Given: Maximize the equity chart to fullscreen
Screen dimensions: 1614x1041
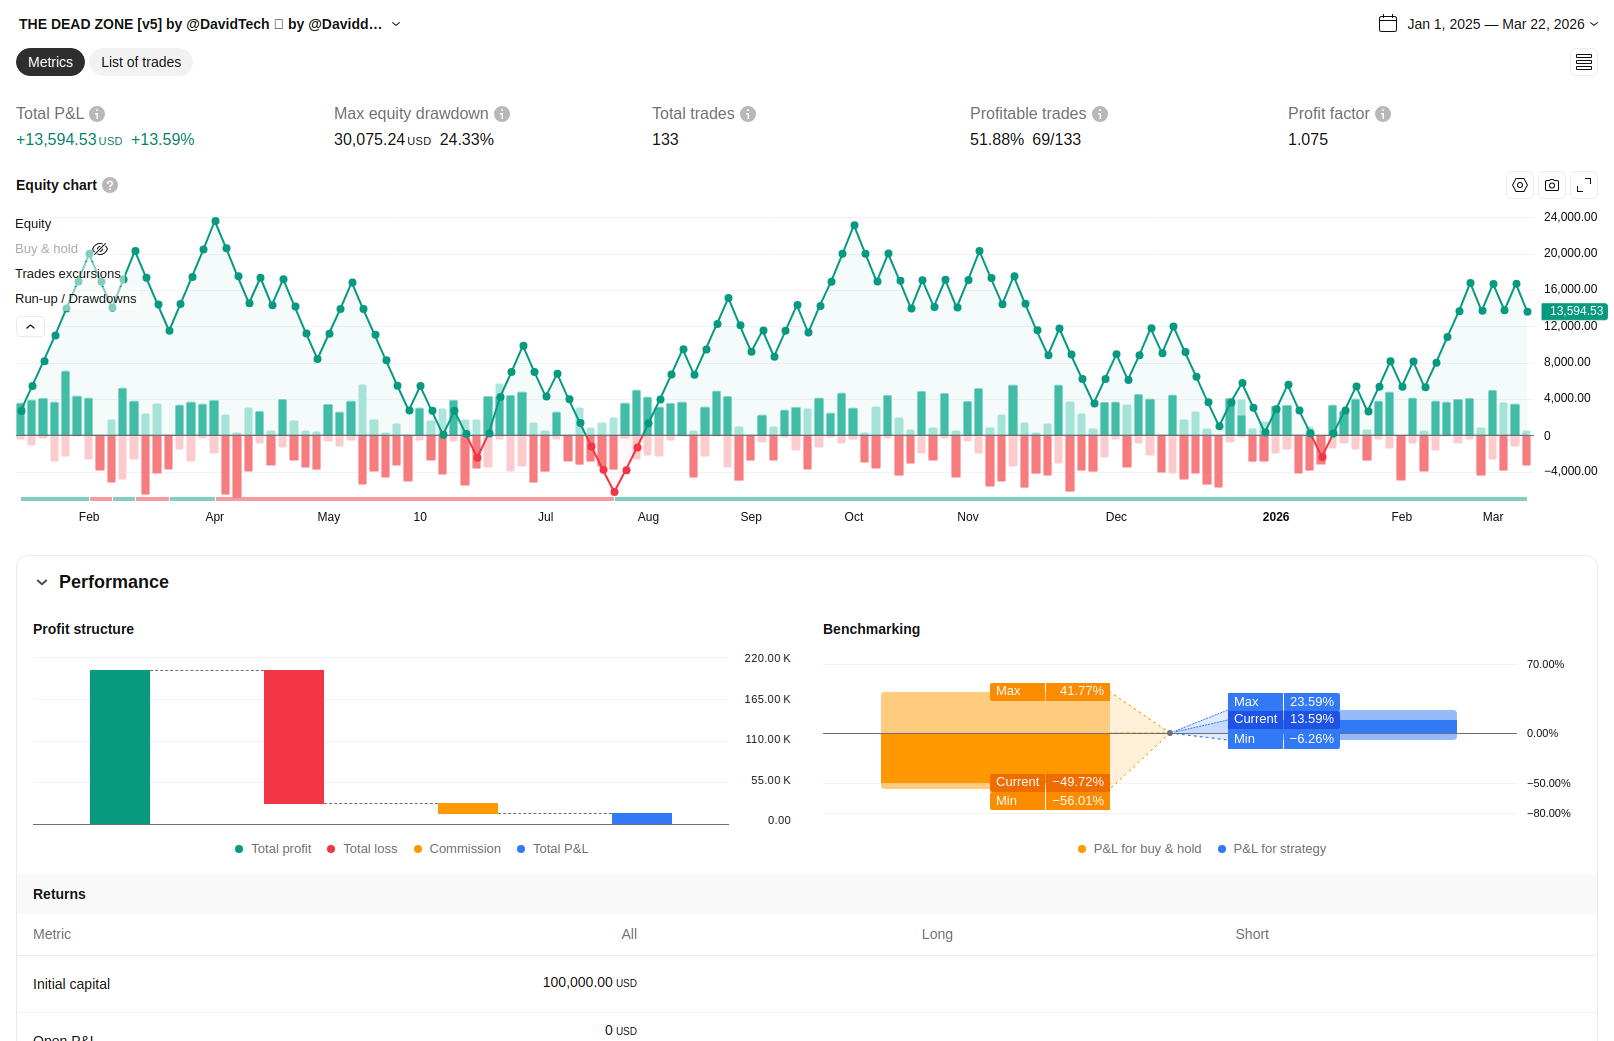Looking at the screenshot, I should click(x=1583, y=185).
